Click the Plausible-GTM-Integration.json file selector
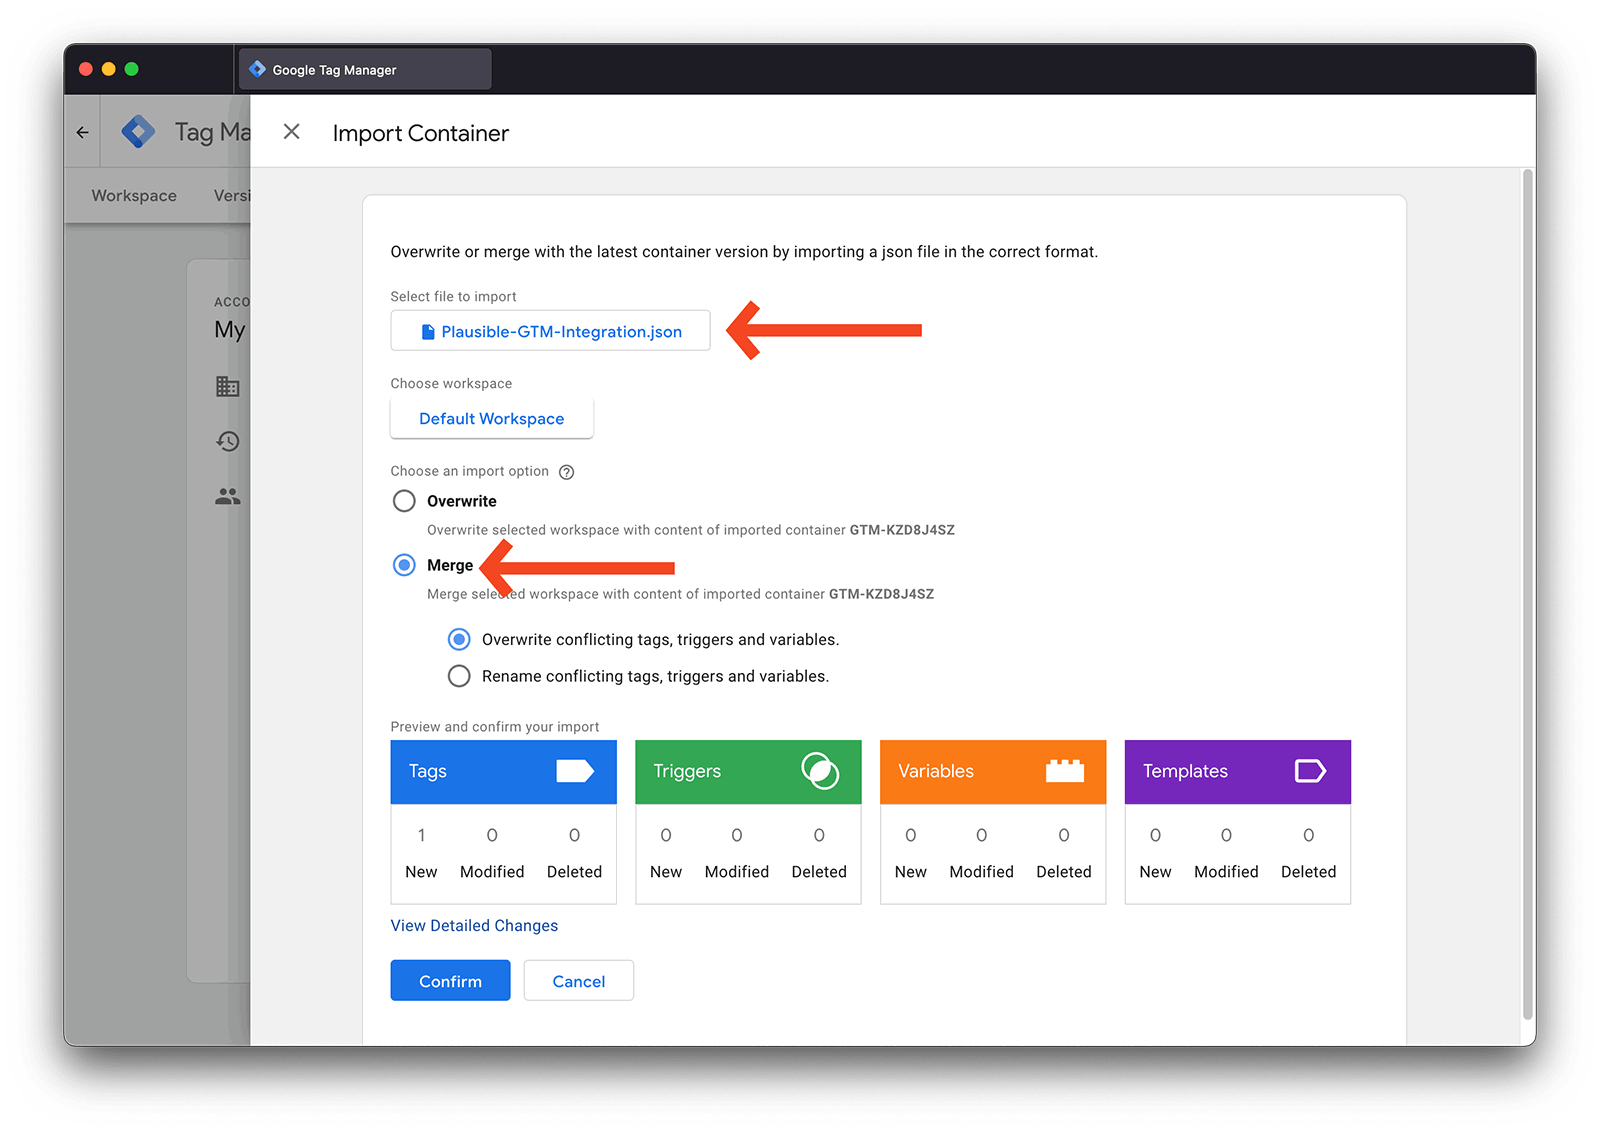Viewport: 1600px width, 1130px height. coord(550,331)
